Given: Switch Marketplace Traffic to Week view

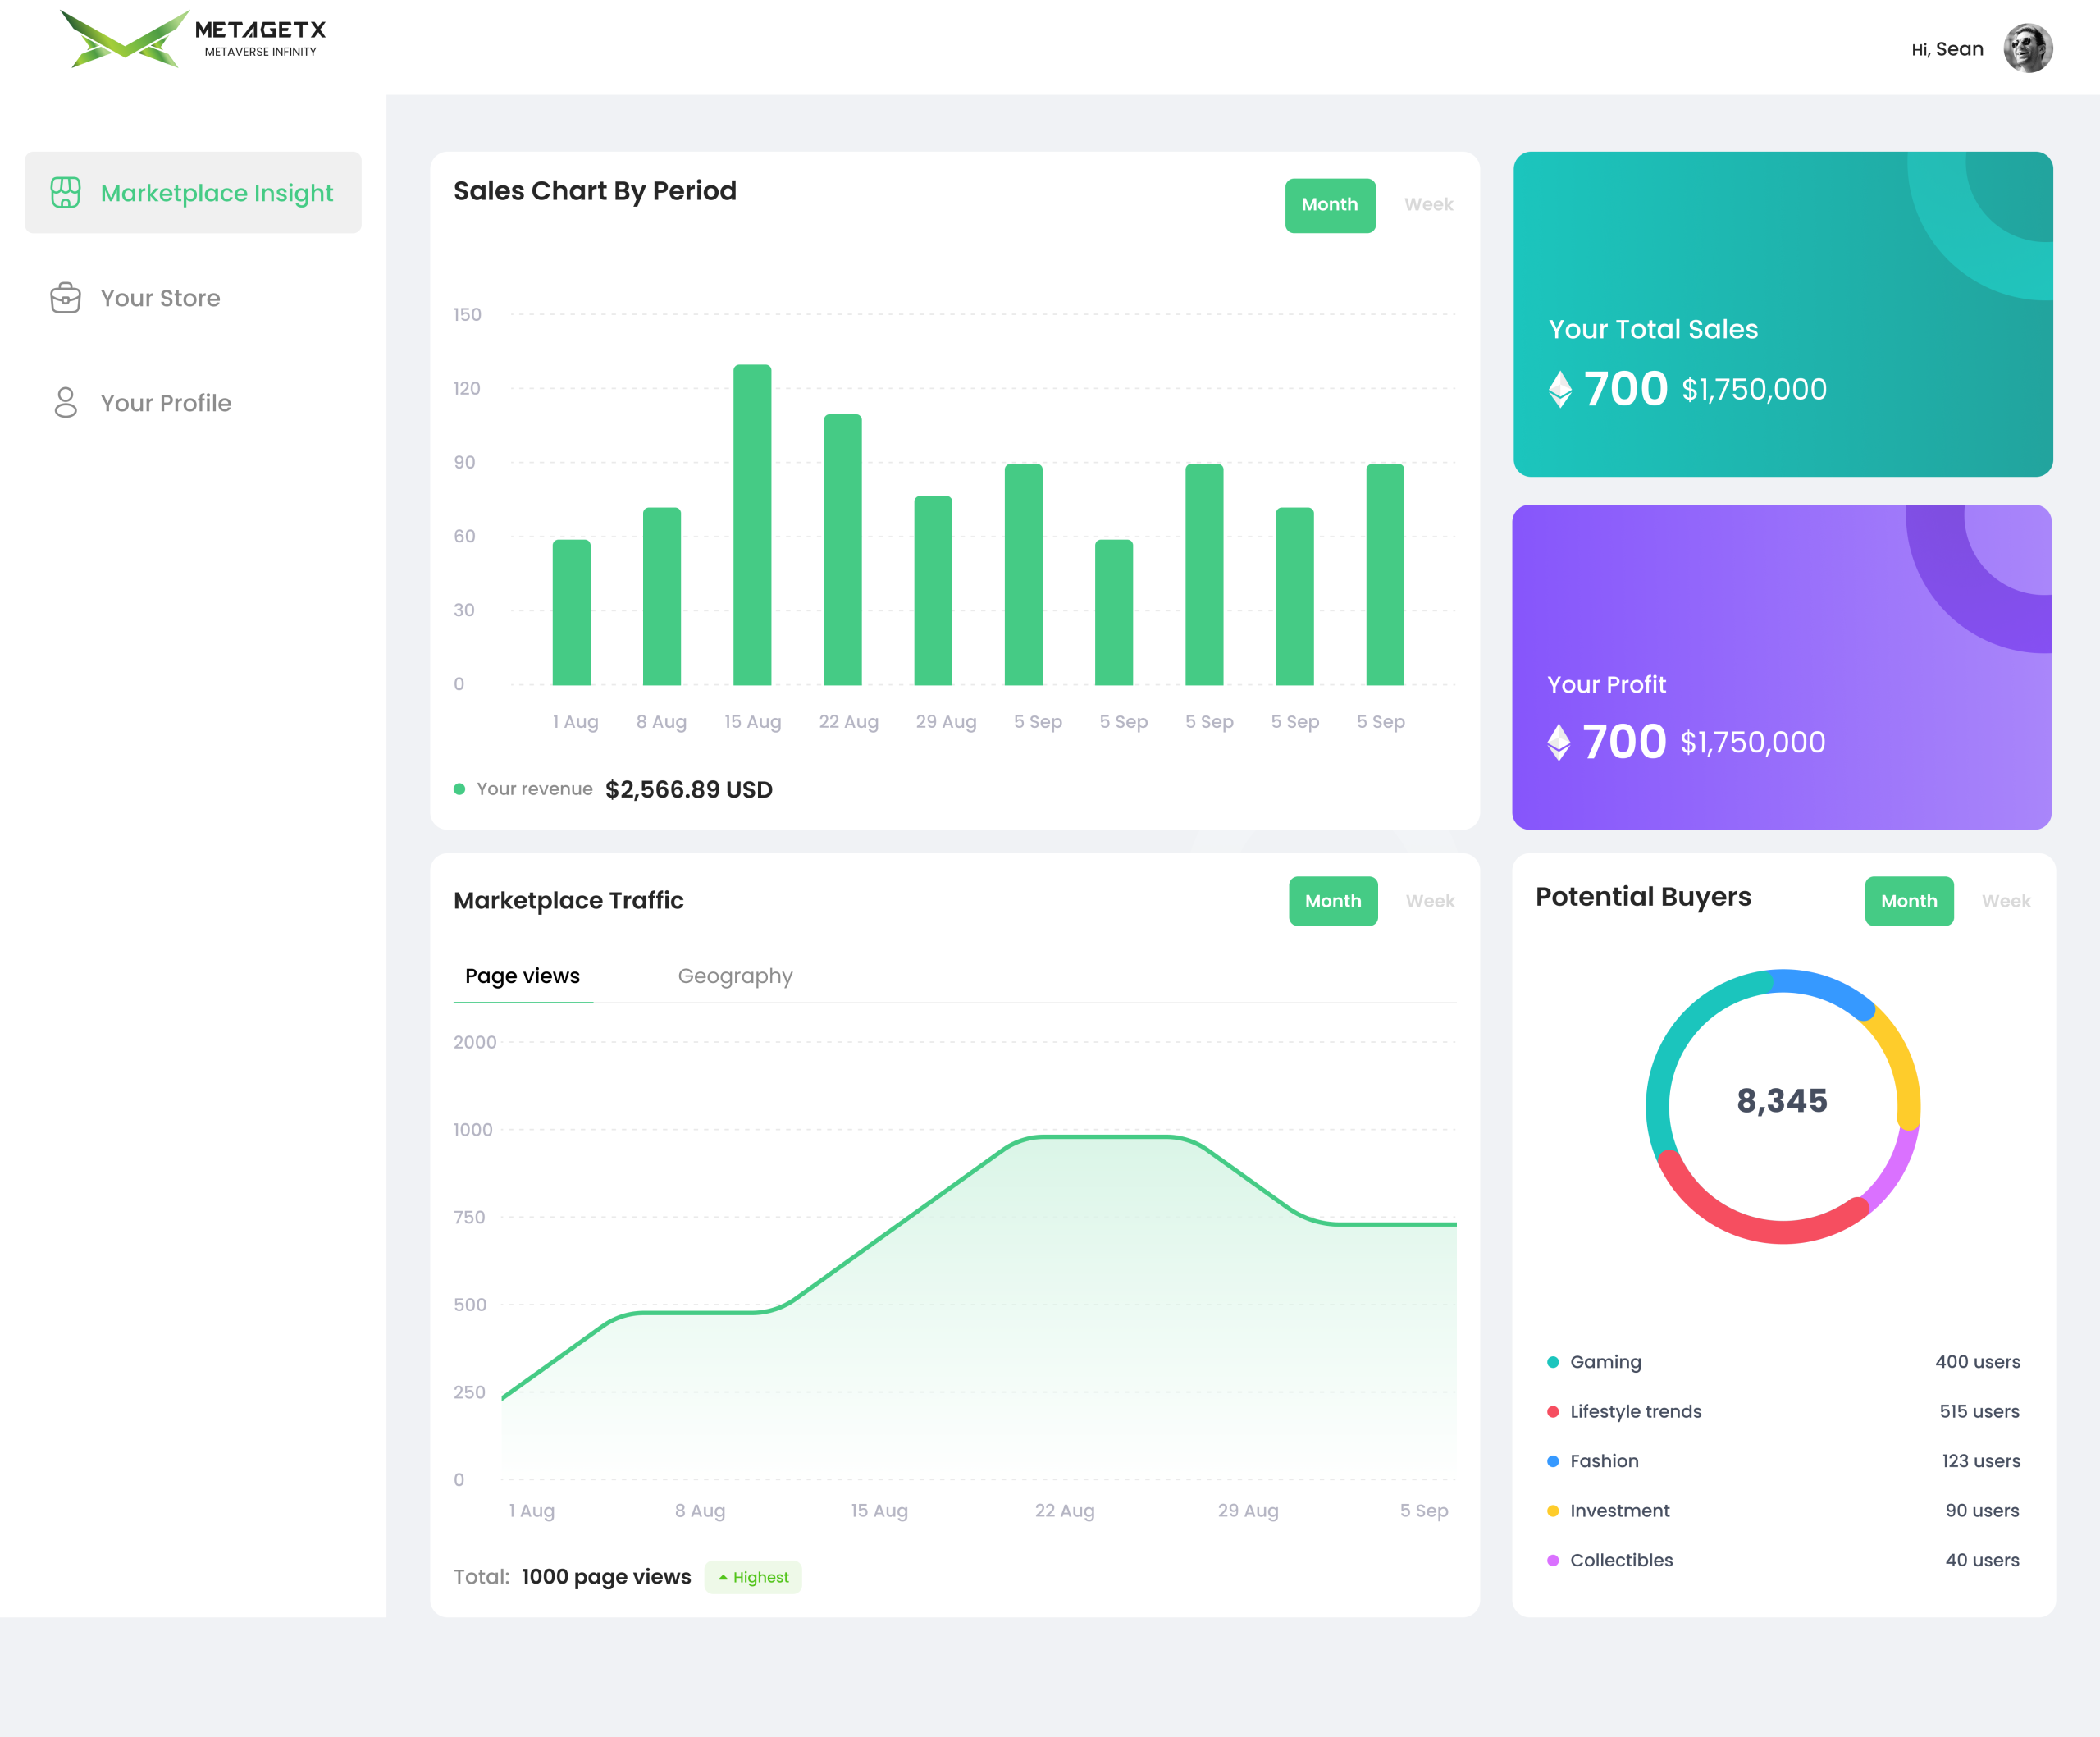Looking at the screenshot, I should click(x=1429, y=901).
